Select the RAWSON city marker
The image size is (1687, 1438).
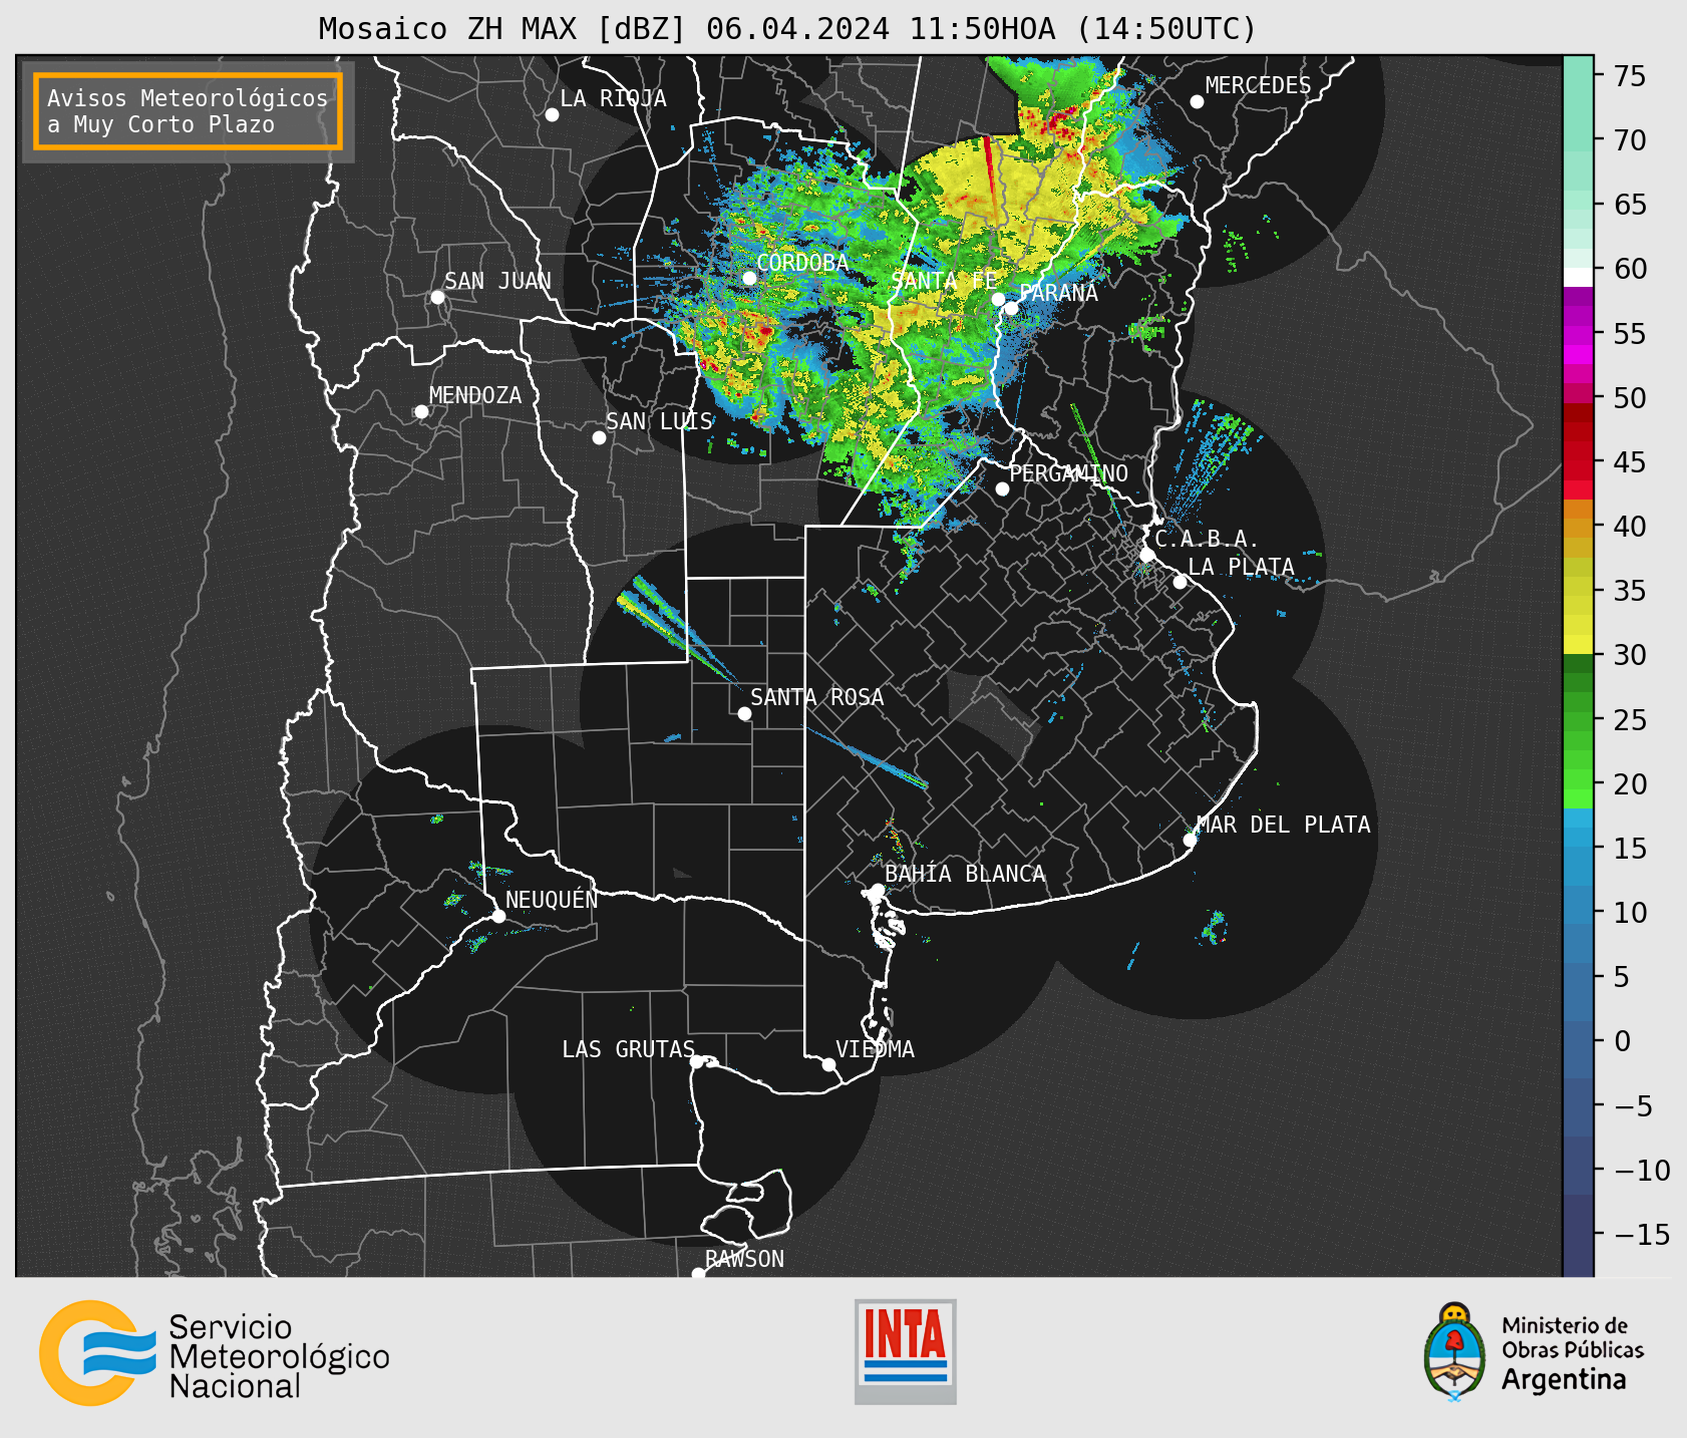click(698, 1274)
